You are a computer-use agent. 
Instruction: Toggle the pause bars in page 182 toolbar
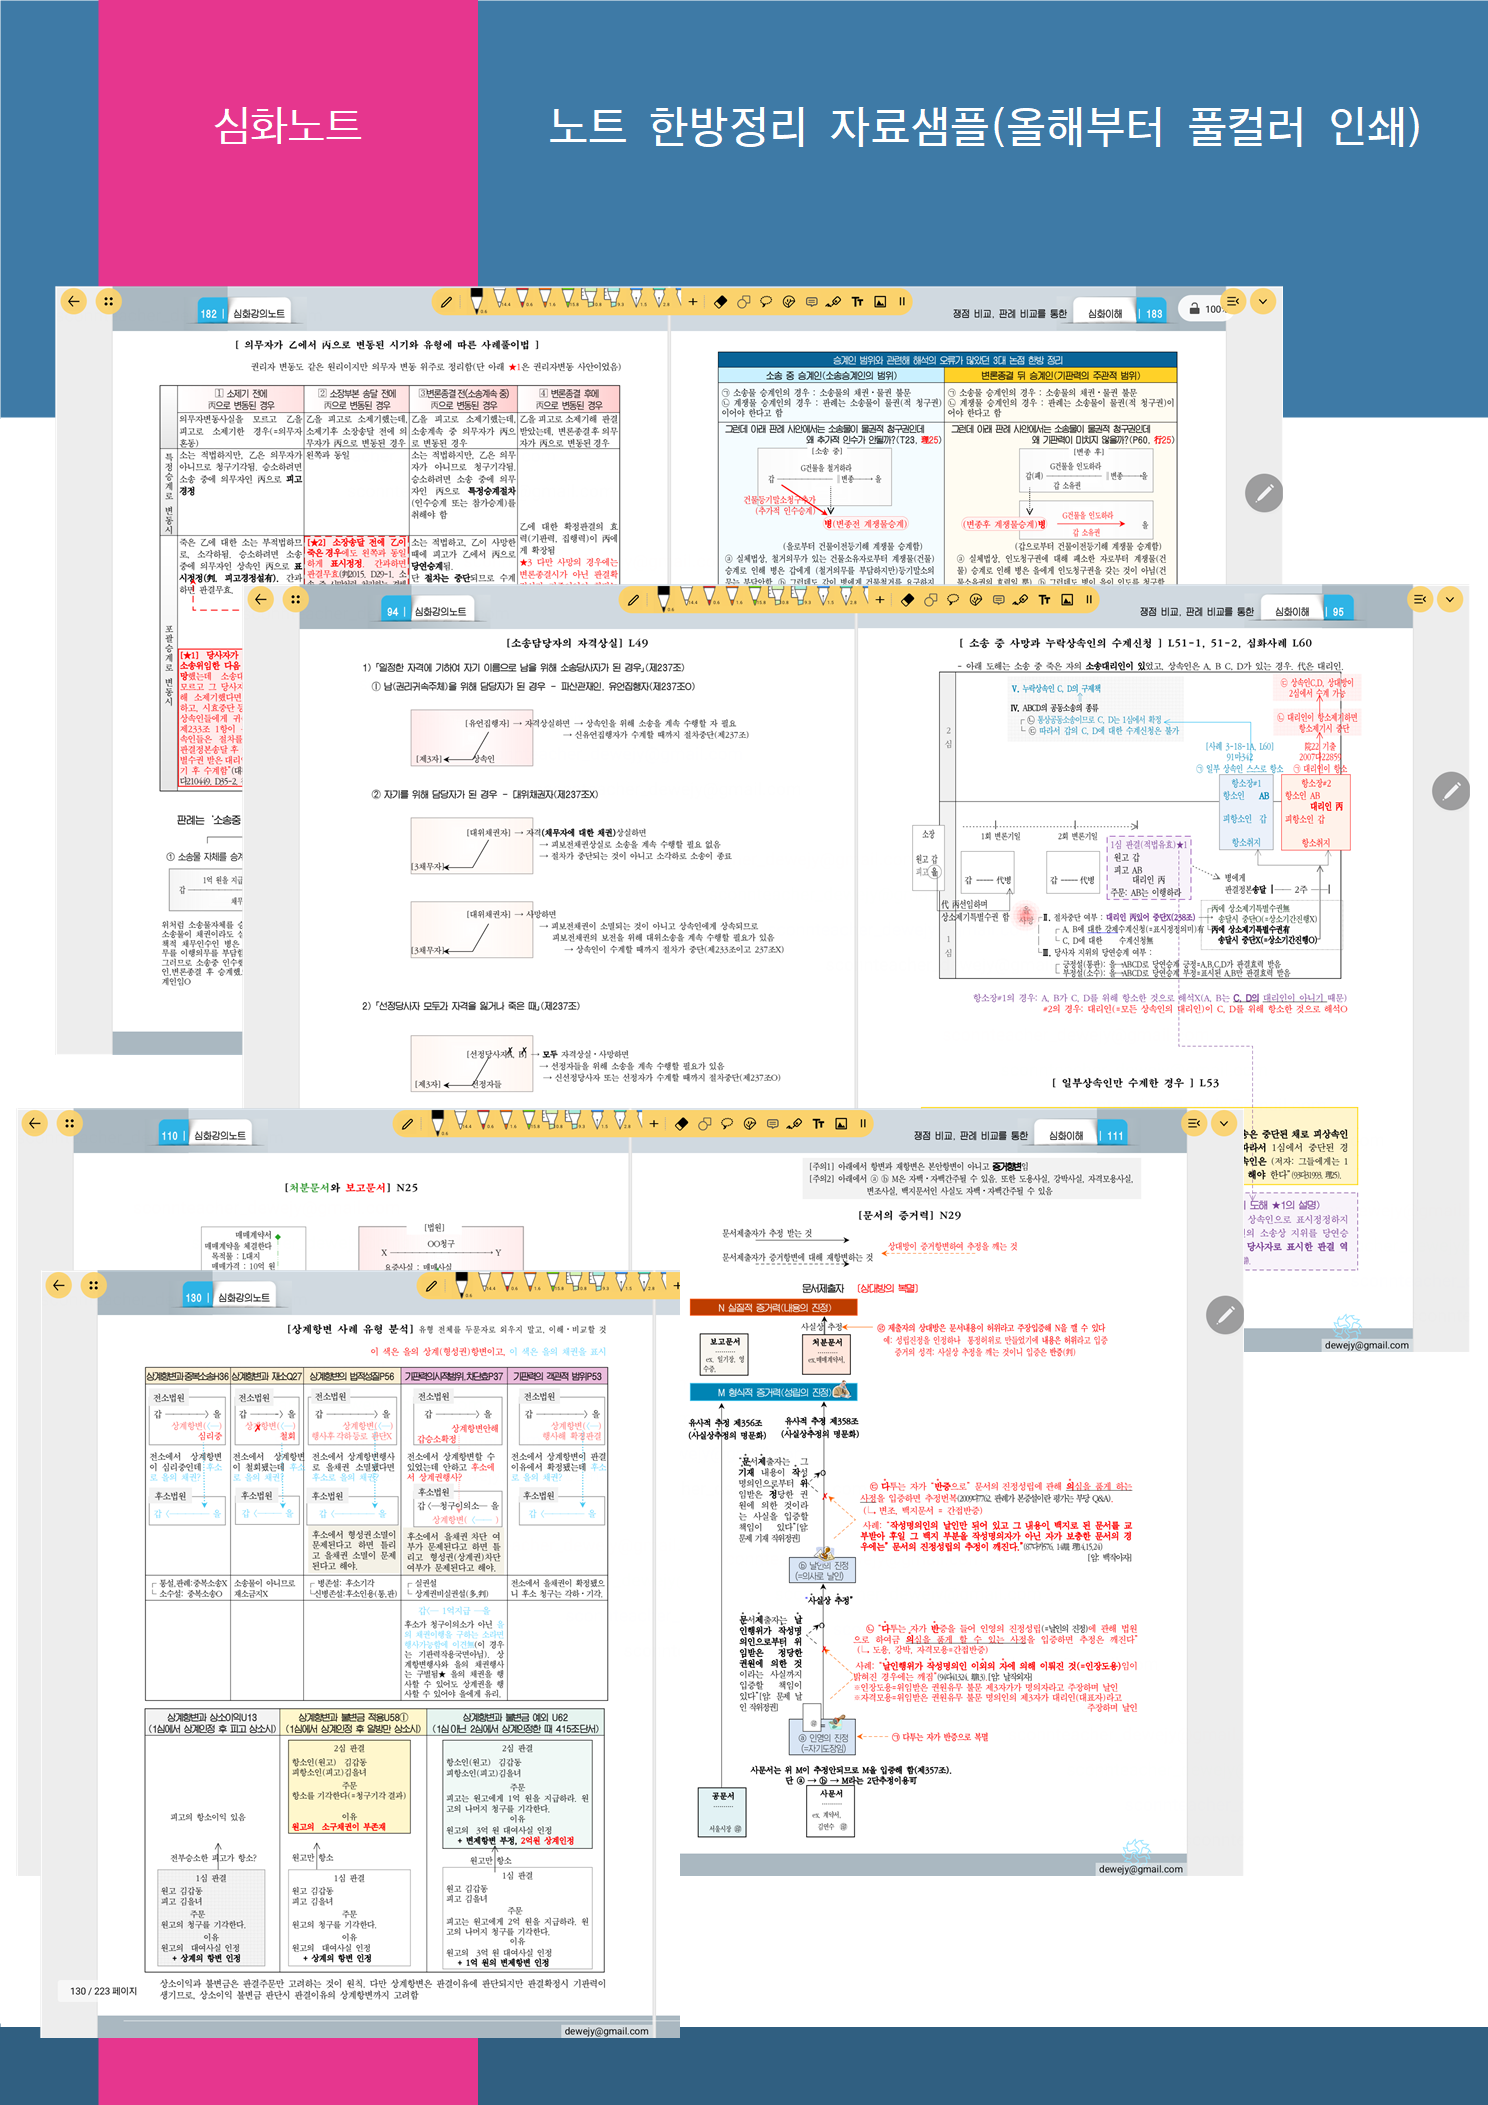tap(901, 301)
